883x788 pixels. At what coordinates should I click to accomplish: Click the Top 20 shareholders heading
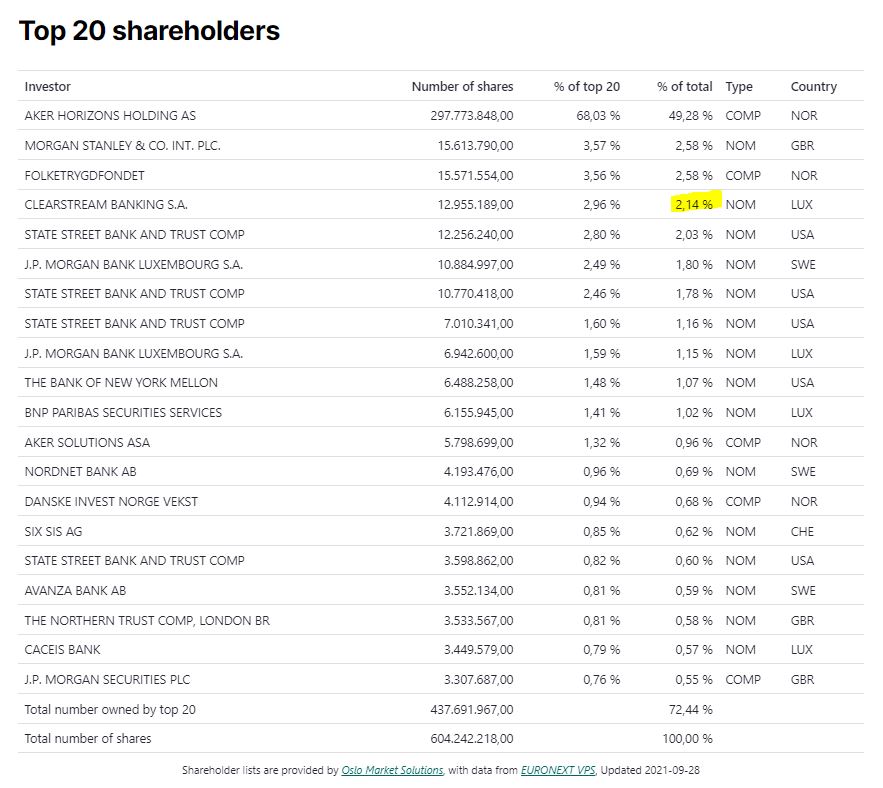tap(149, 31)
